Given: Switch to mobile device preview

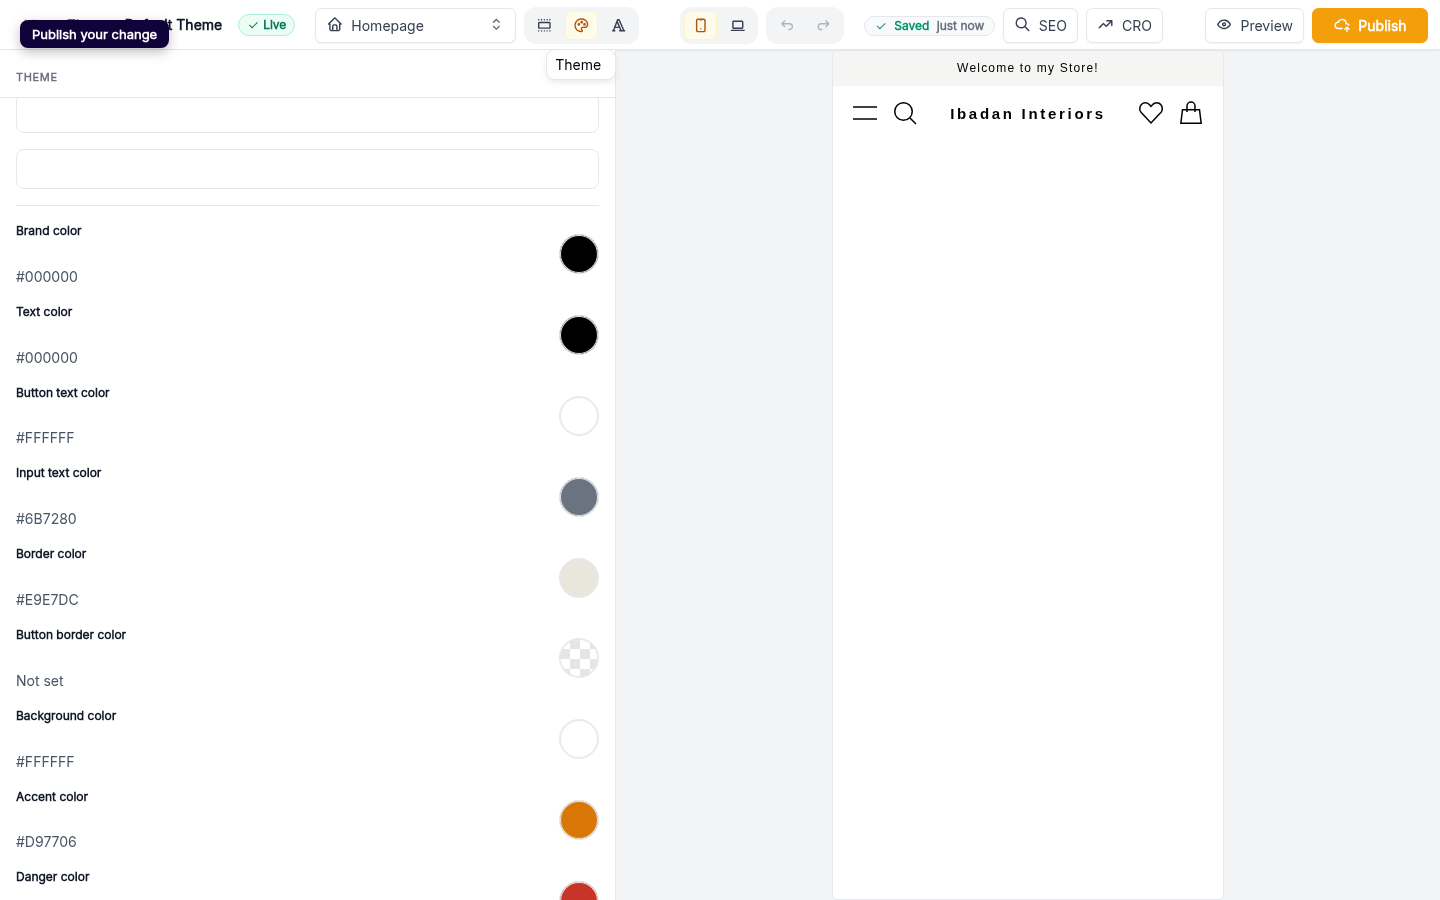Looking at the screenshot, I should click(x=701, y=25).
